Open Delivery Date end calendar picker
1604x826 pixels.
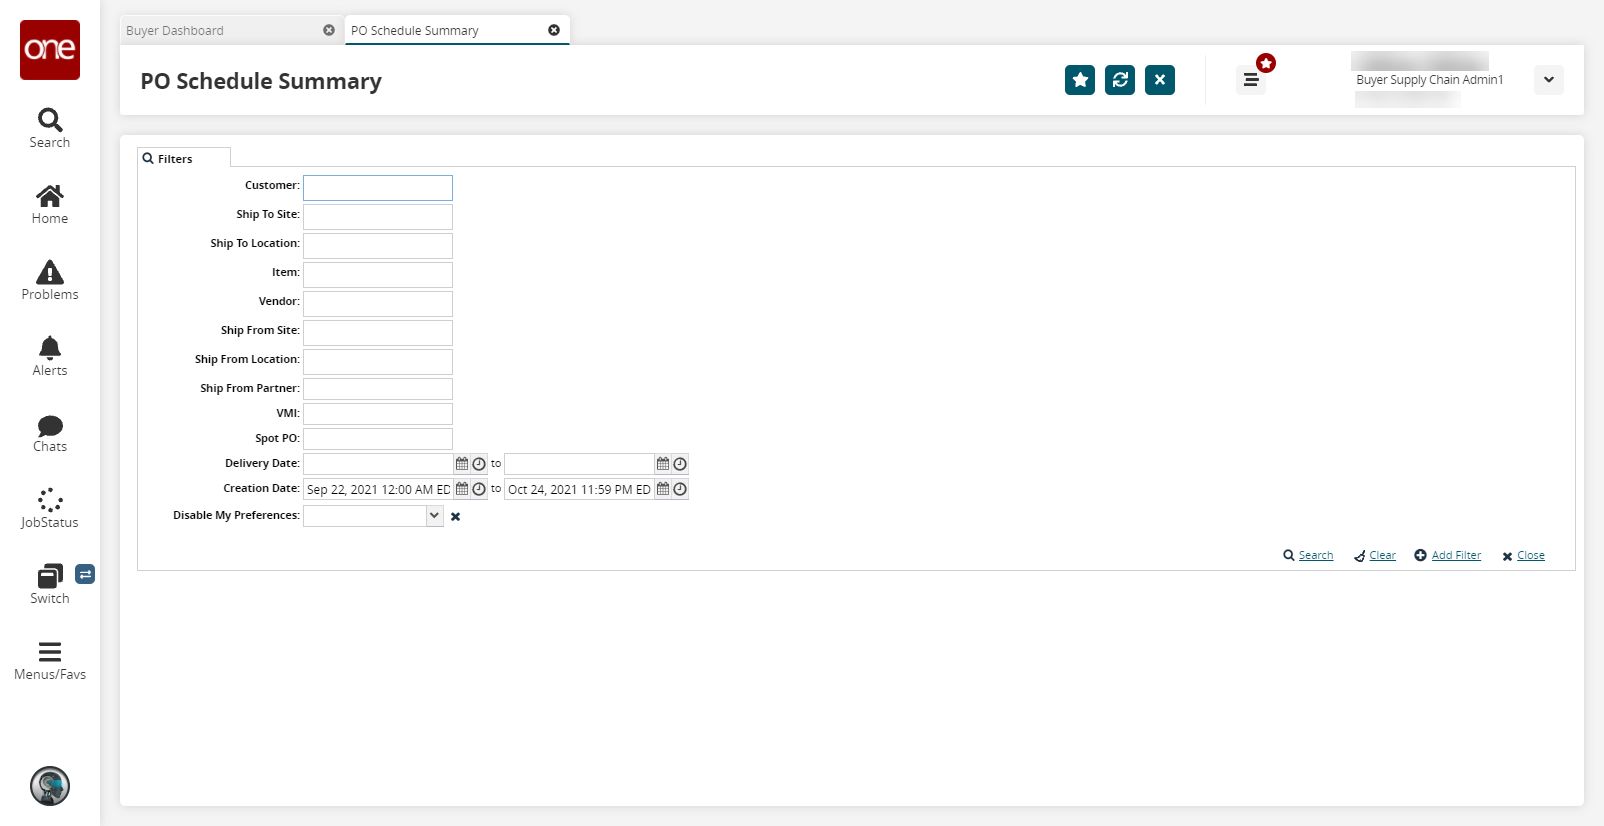coord(663,464)
